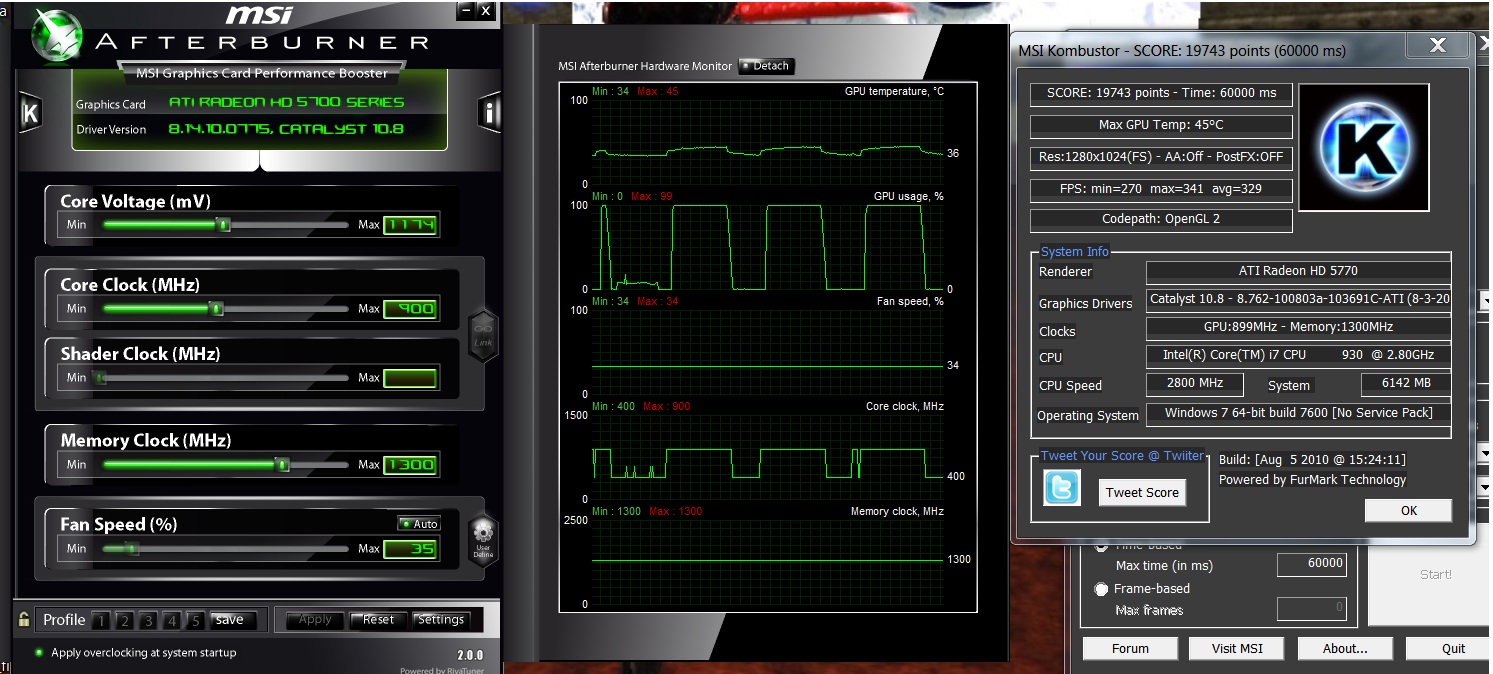Click the Core Voltage slider handle

(x=224, y=225)
